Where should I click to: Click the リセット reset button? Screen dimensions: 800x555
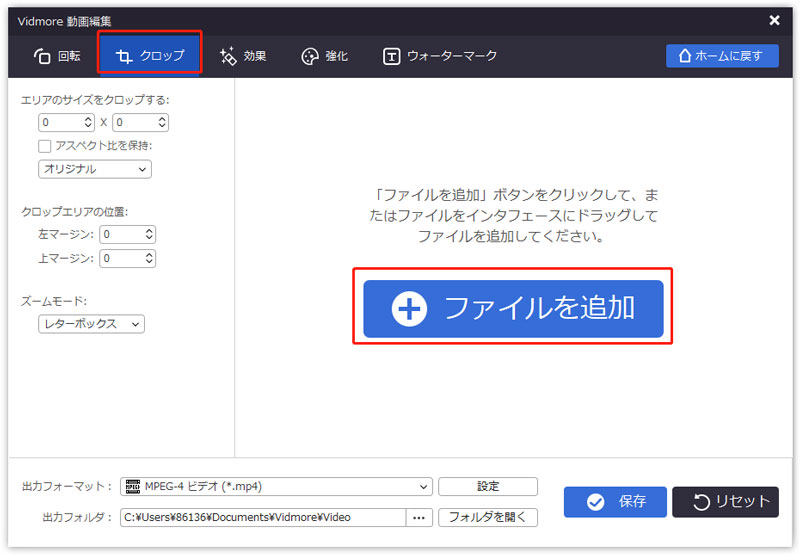726,502
